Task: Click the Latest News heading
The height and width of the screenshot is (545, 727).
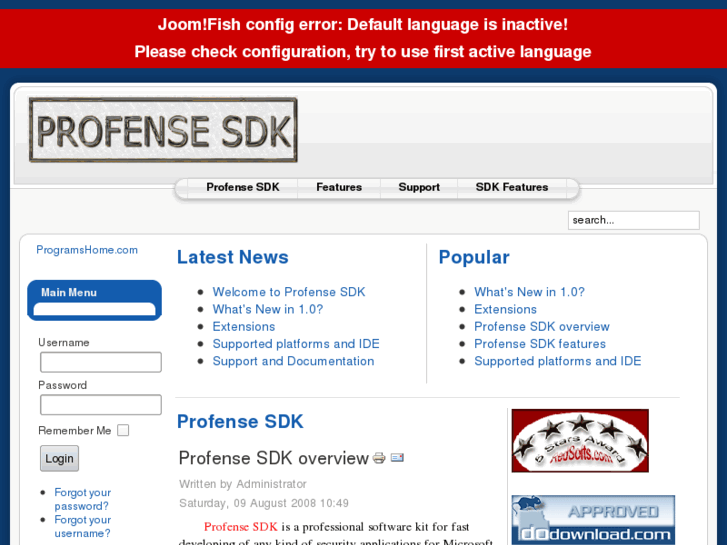Action: (233, 257)
